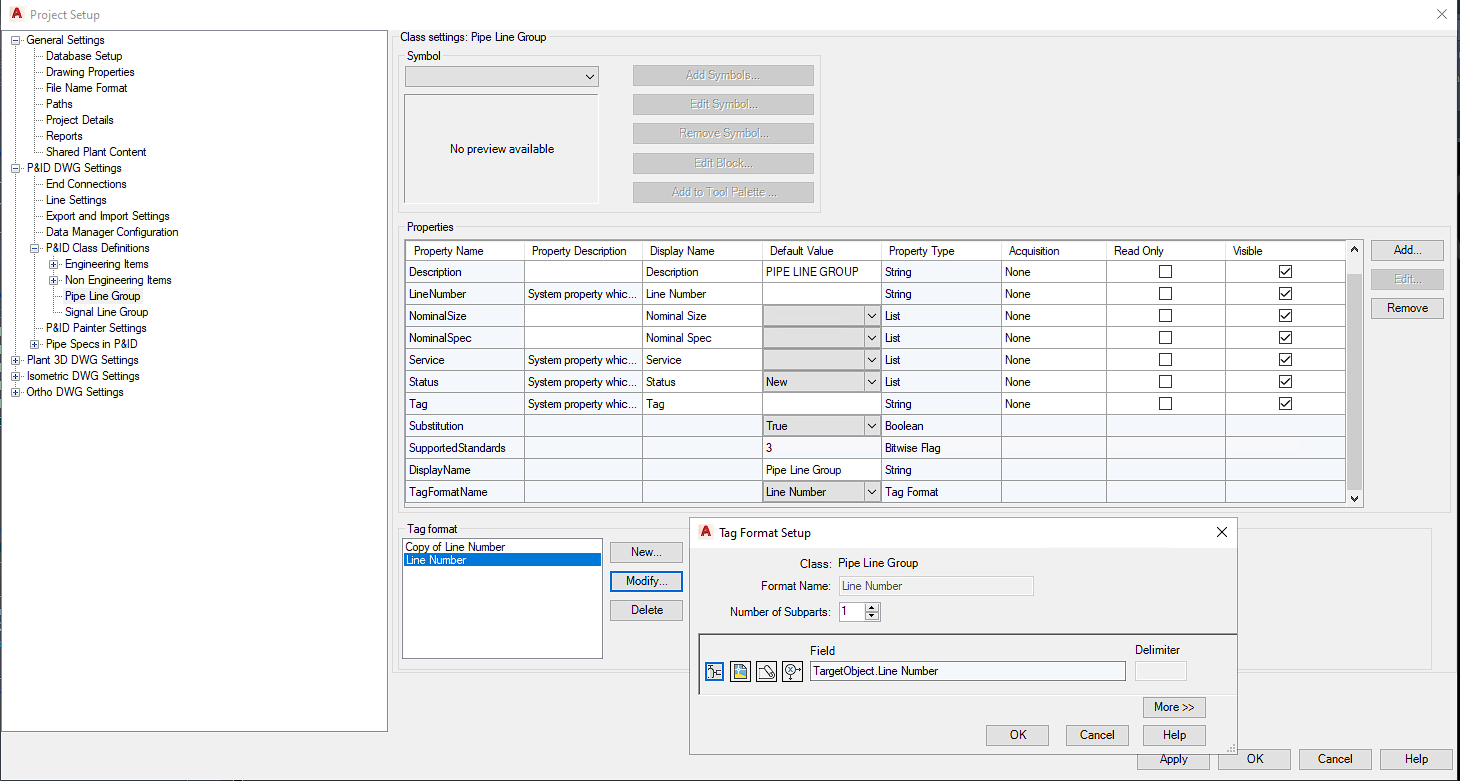The height and width of the screenshot is (781, 1460).
Task: Enable Read Only for the Tag property
Action: (1165, 403)
